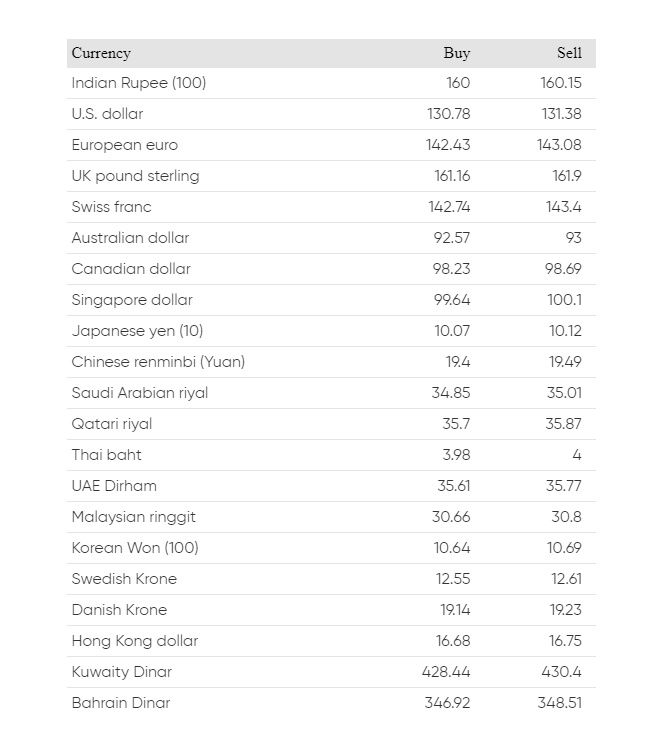Click the UAE Dirham row label

pos(114,486)
